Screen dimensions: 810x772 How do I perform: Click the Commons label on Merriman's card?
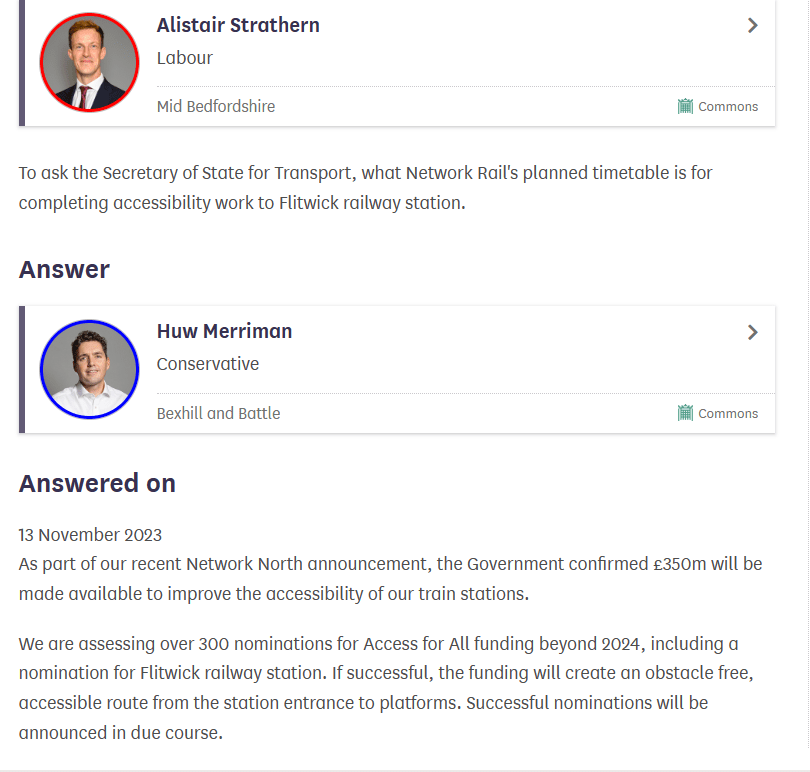click(728, 414)
